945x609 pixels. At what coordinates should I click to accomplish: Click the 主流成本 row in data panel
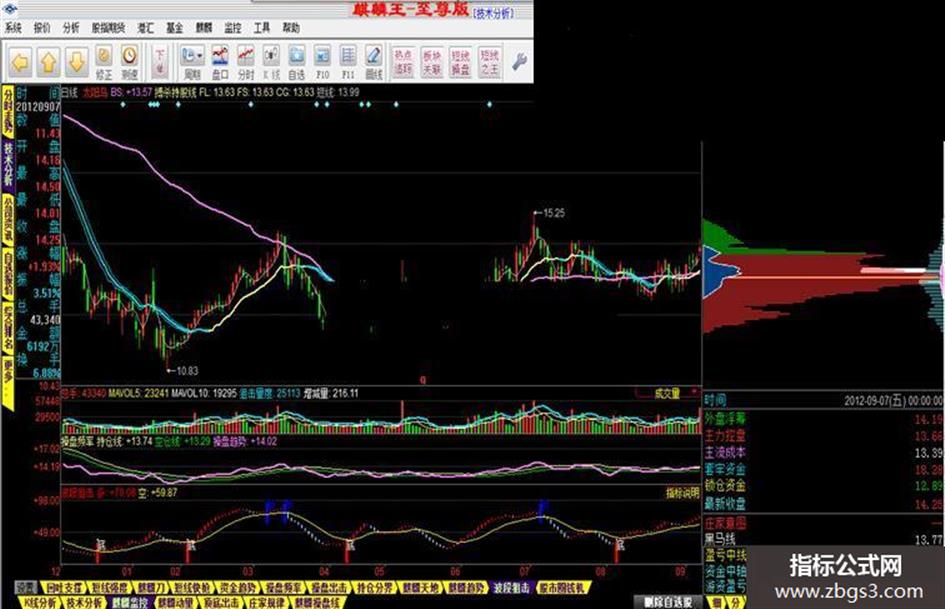click(x=824, y=452)
